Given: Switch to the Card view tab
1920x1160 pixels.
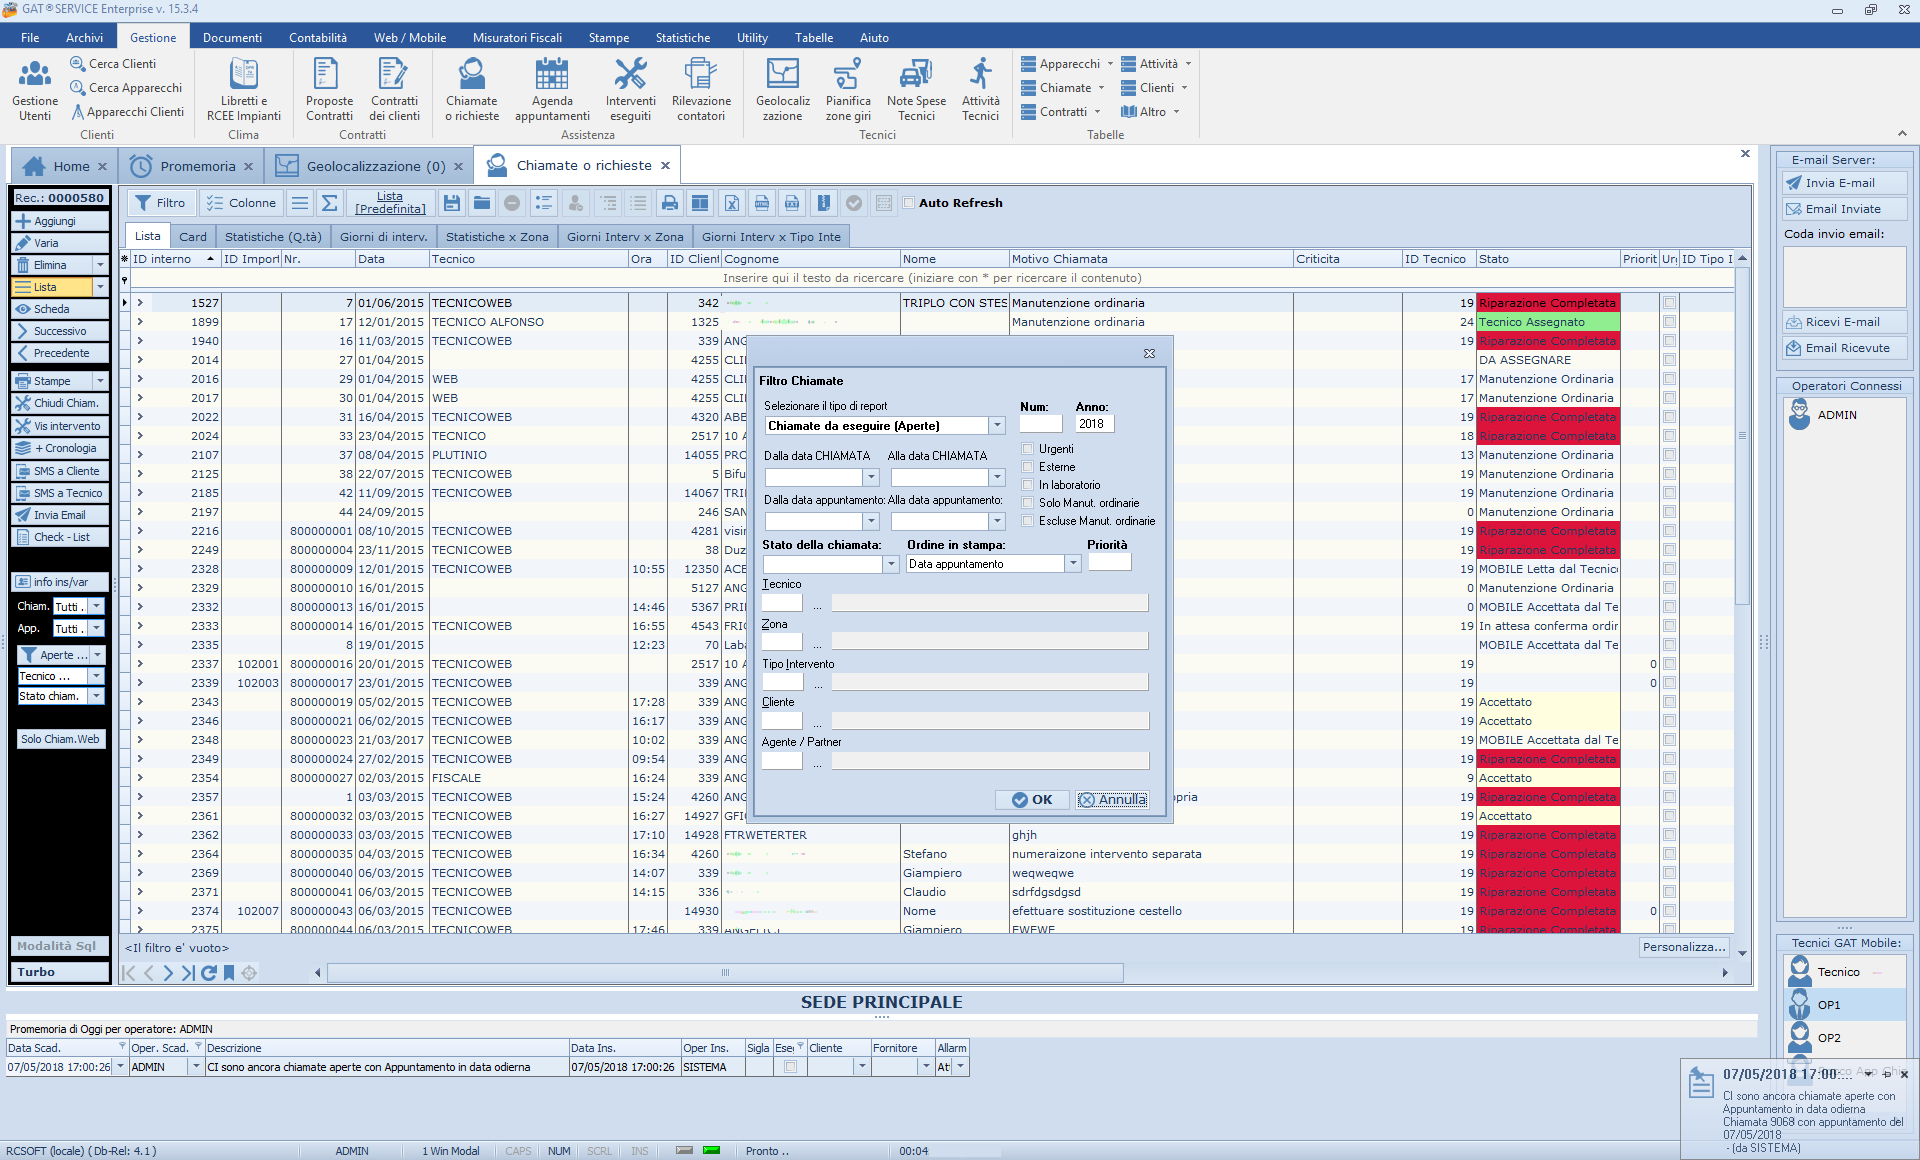Looking at the screenshot, I should point(193,237).
